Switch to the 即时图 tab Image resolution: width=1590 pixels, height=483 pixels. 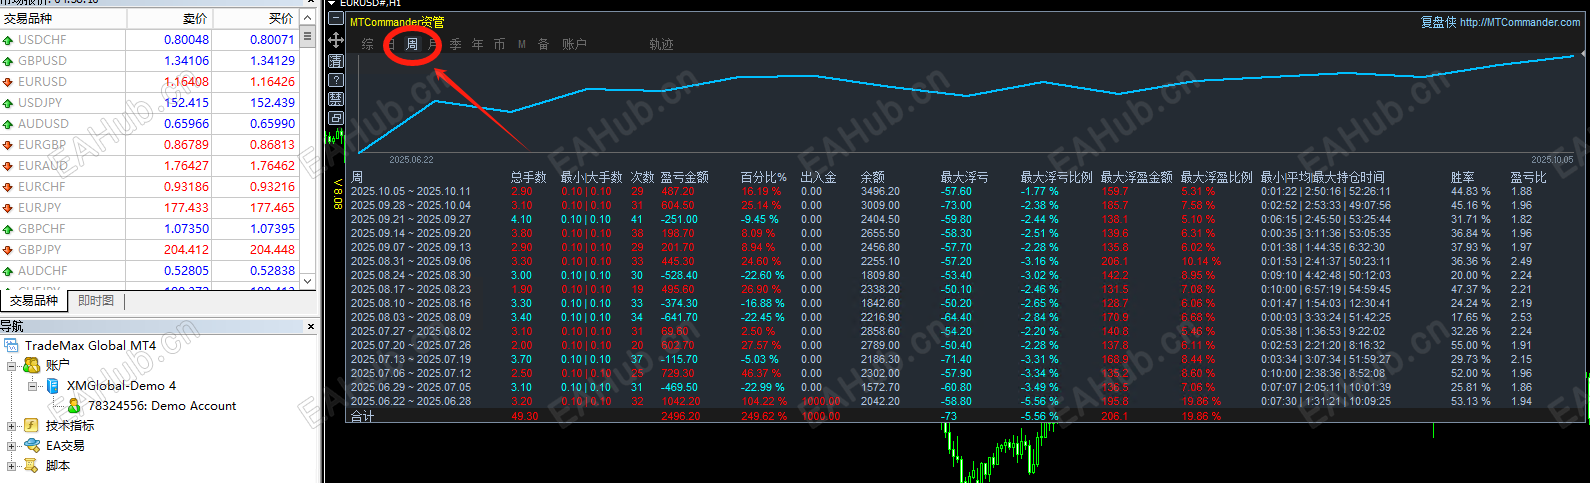(96, 300)
